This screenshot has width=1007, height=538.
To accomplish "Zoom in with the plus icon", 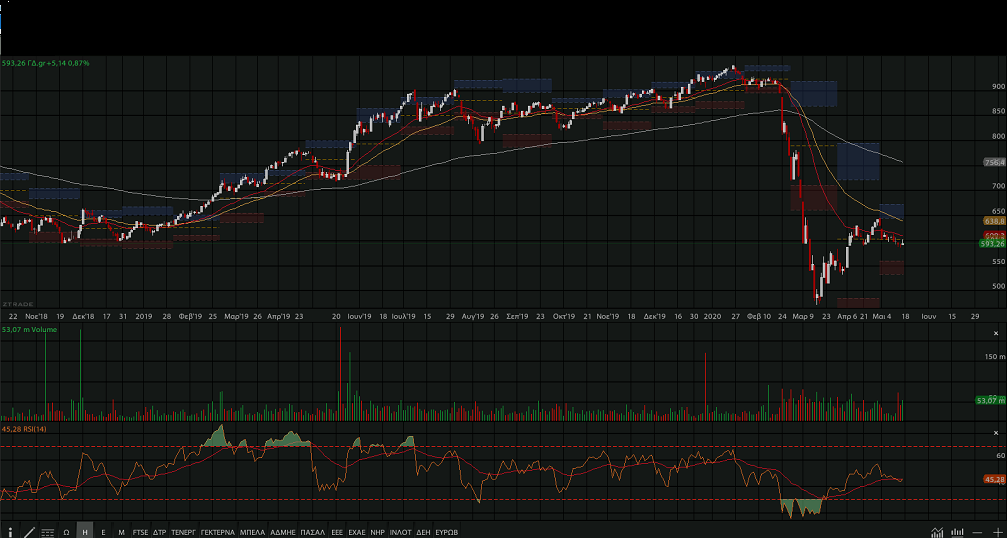I will [x=998, y=532].
